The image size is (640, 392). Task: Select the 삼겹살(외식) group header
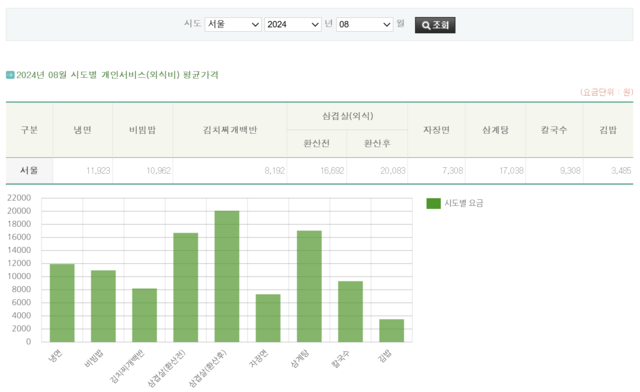click(347, 116)
